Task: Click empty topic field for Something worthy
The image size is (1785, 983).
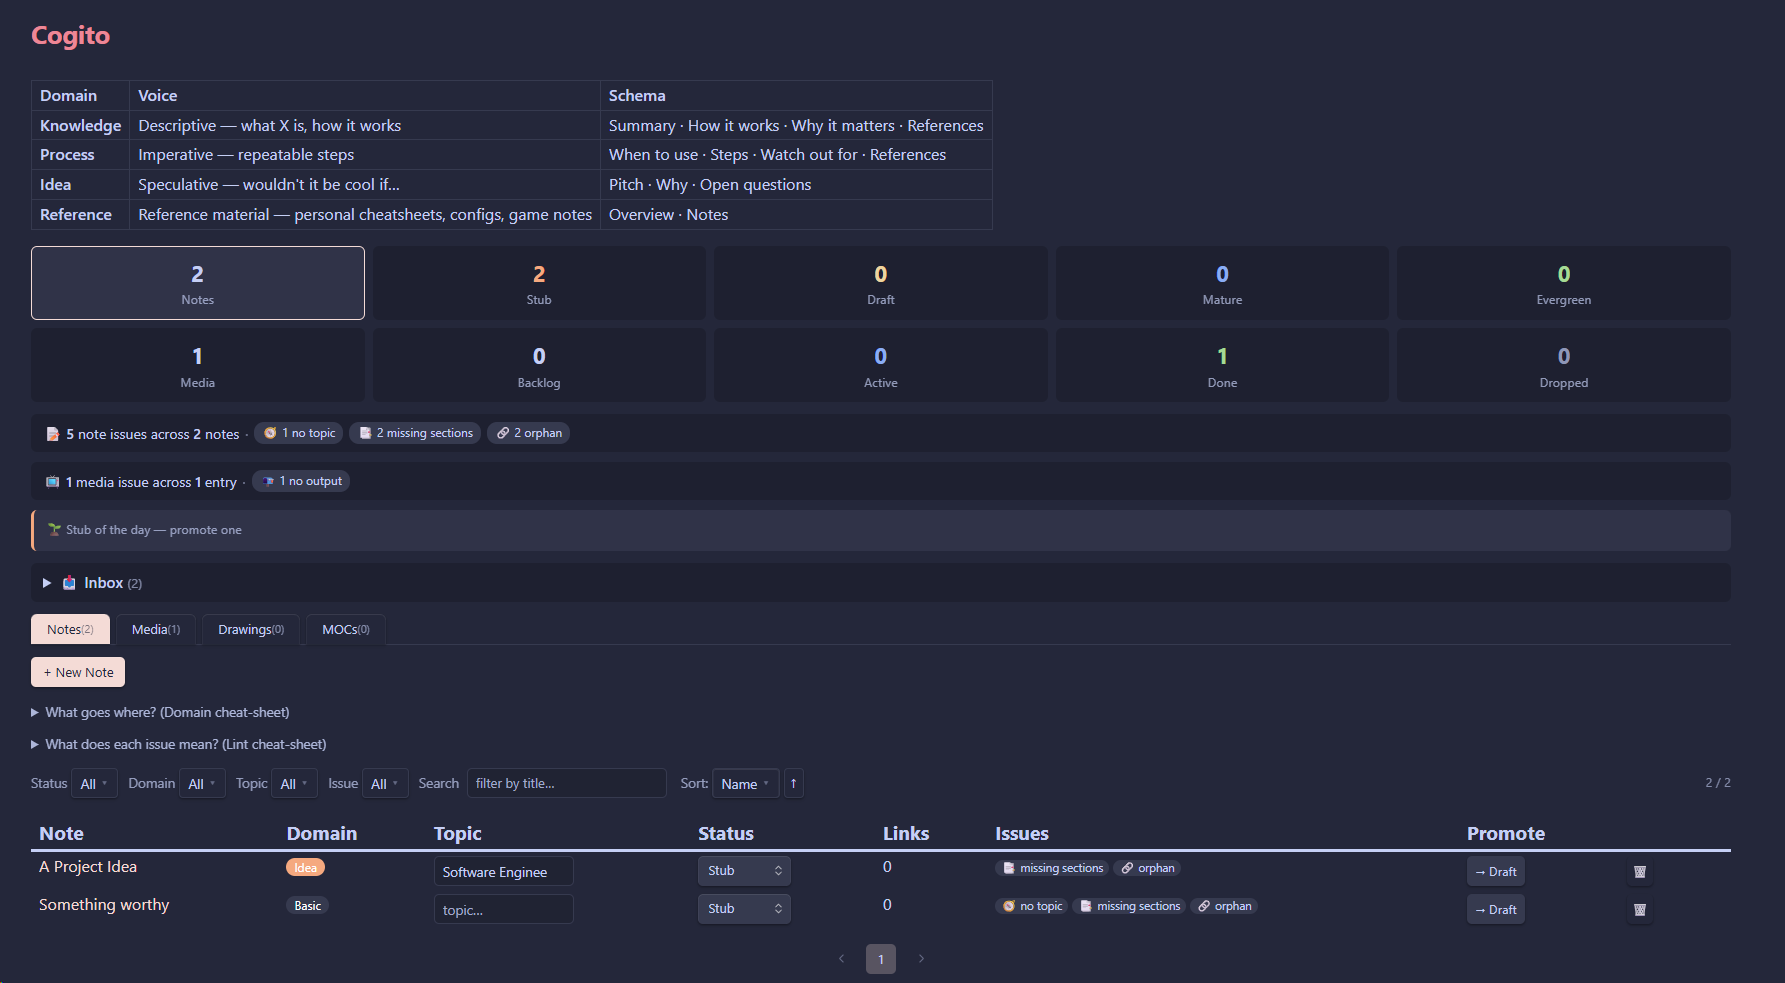Action: (504, 909)
